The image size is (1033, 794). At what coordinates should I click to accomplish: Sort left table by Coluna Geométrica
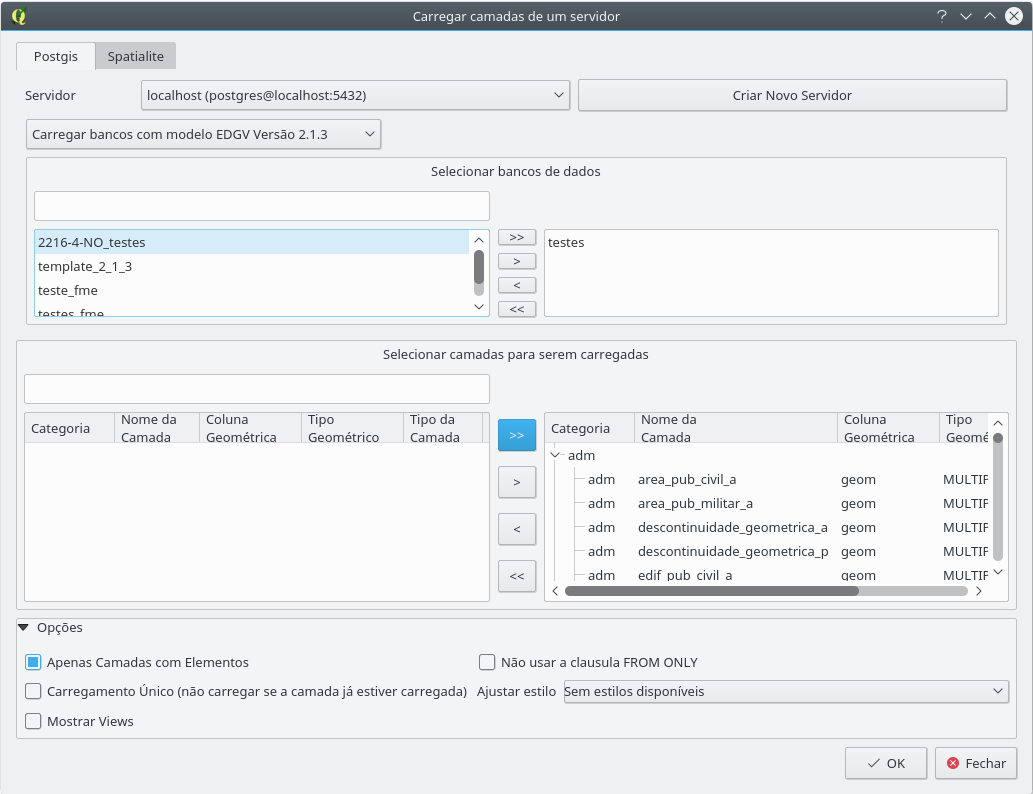pyautogui.click(x=250, y=428)
